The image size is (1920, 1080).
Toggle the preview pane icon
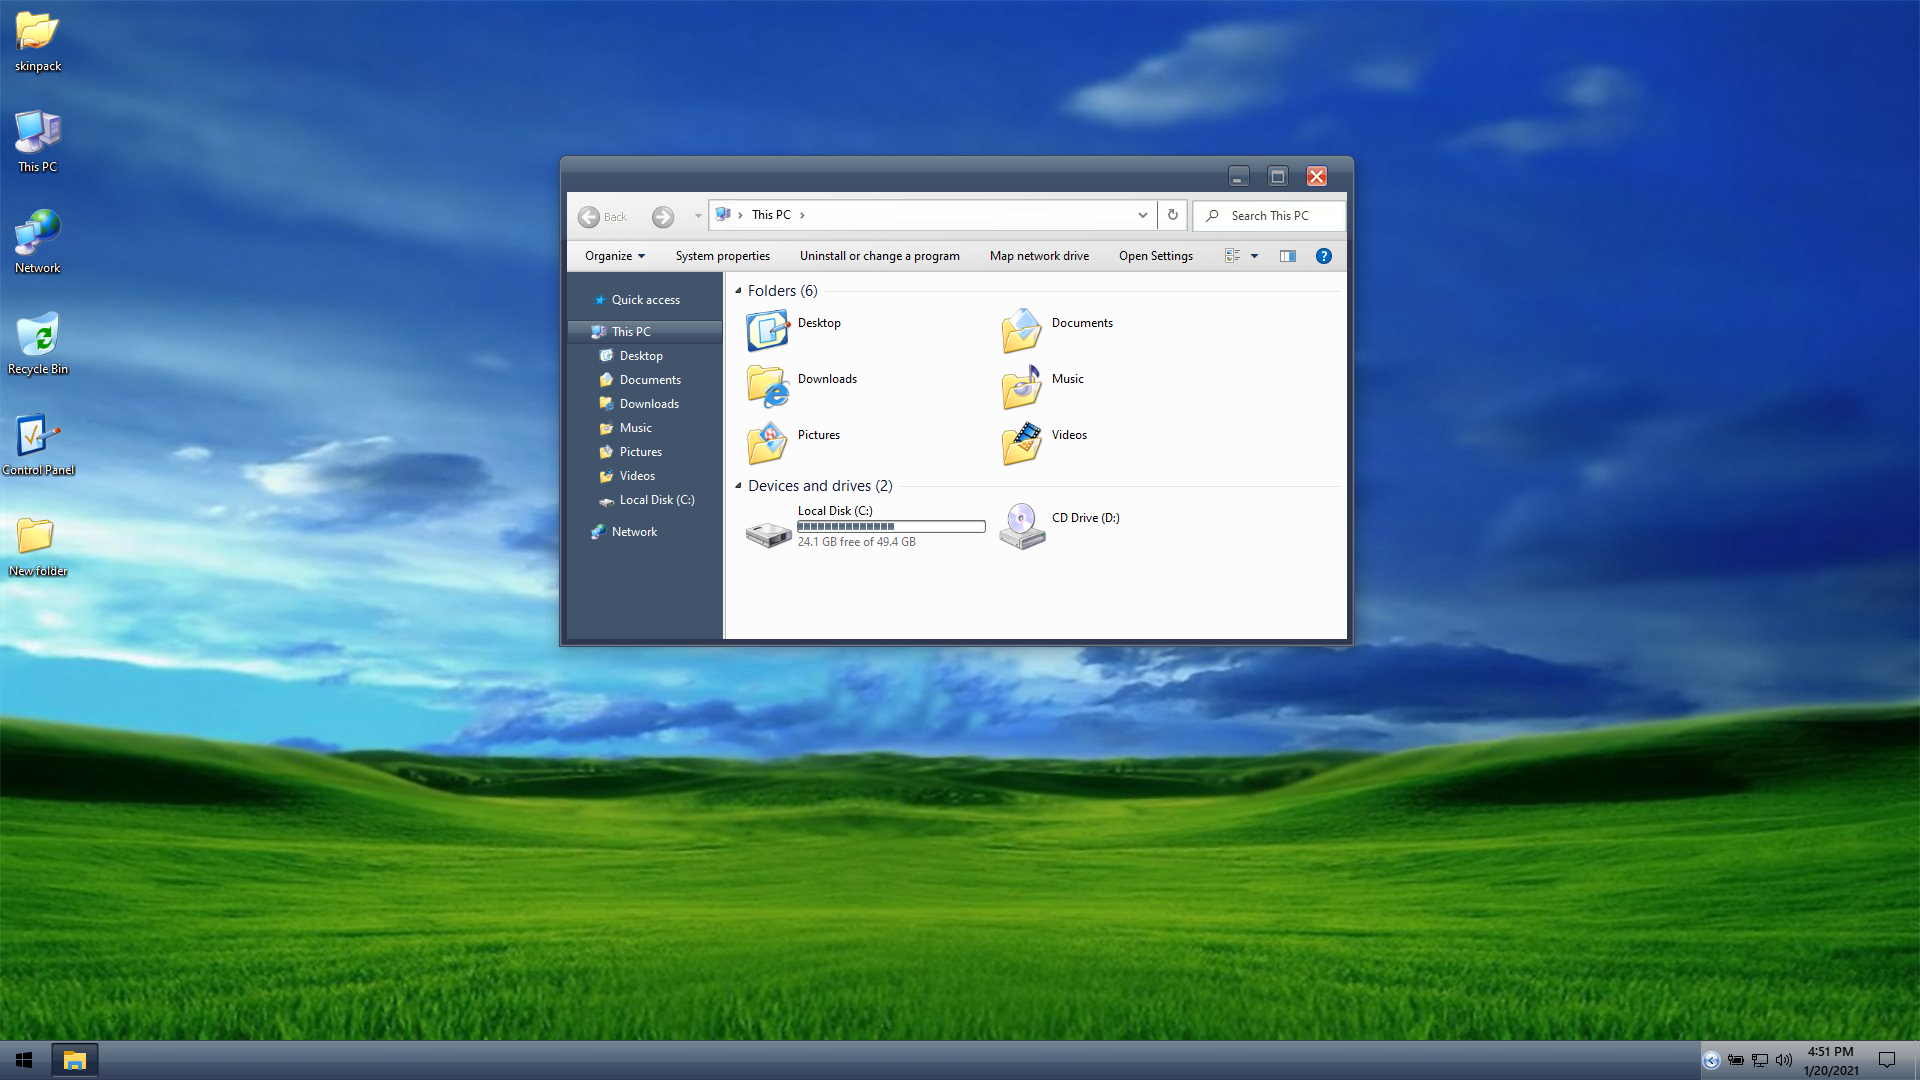click(x=1288, y=256)
